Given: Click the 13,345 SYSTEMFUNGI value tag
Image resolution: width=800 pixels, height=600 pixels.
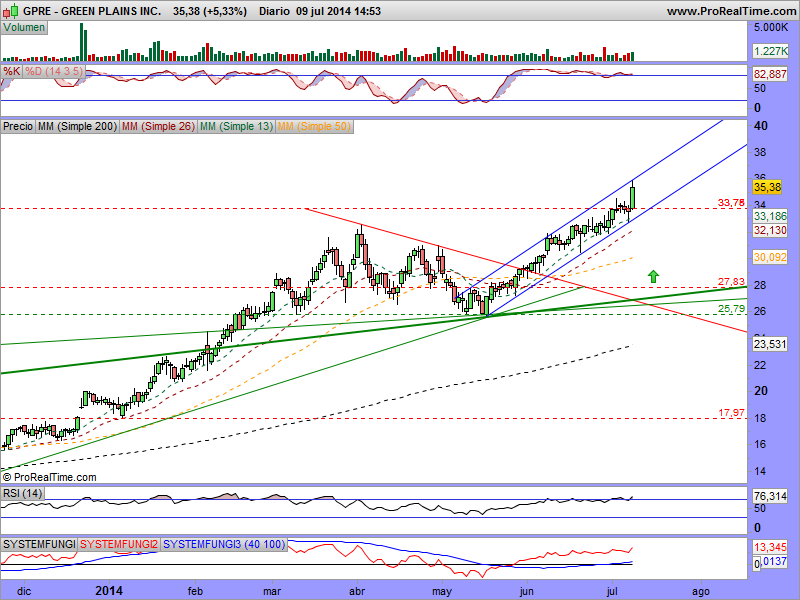Looking at the screenshot, I should click(x=770, y=547).
